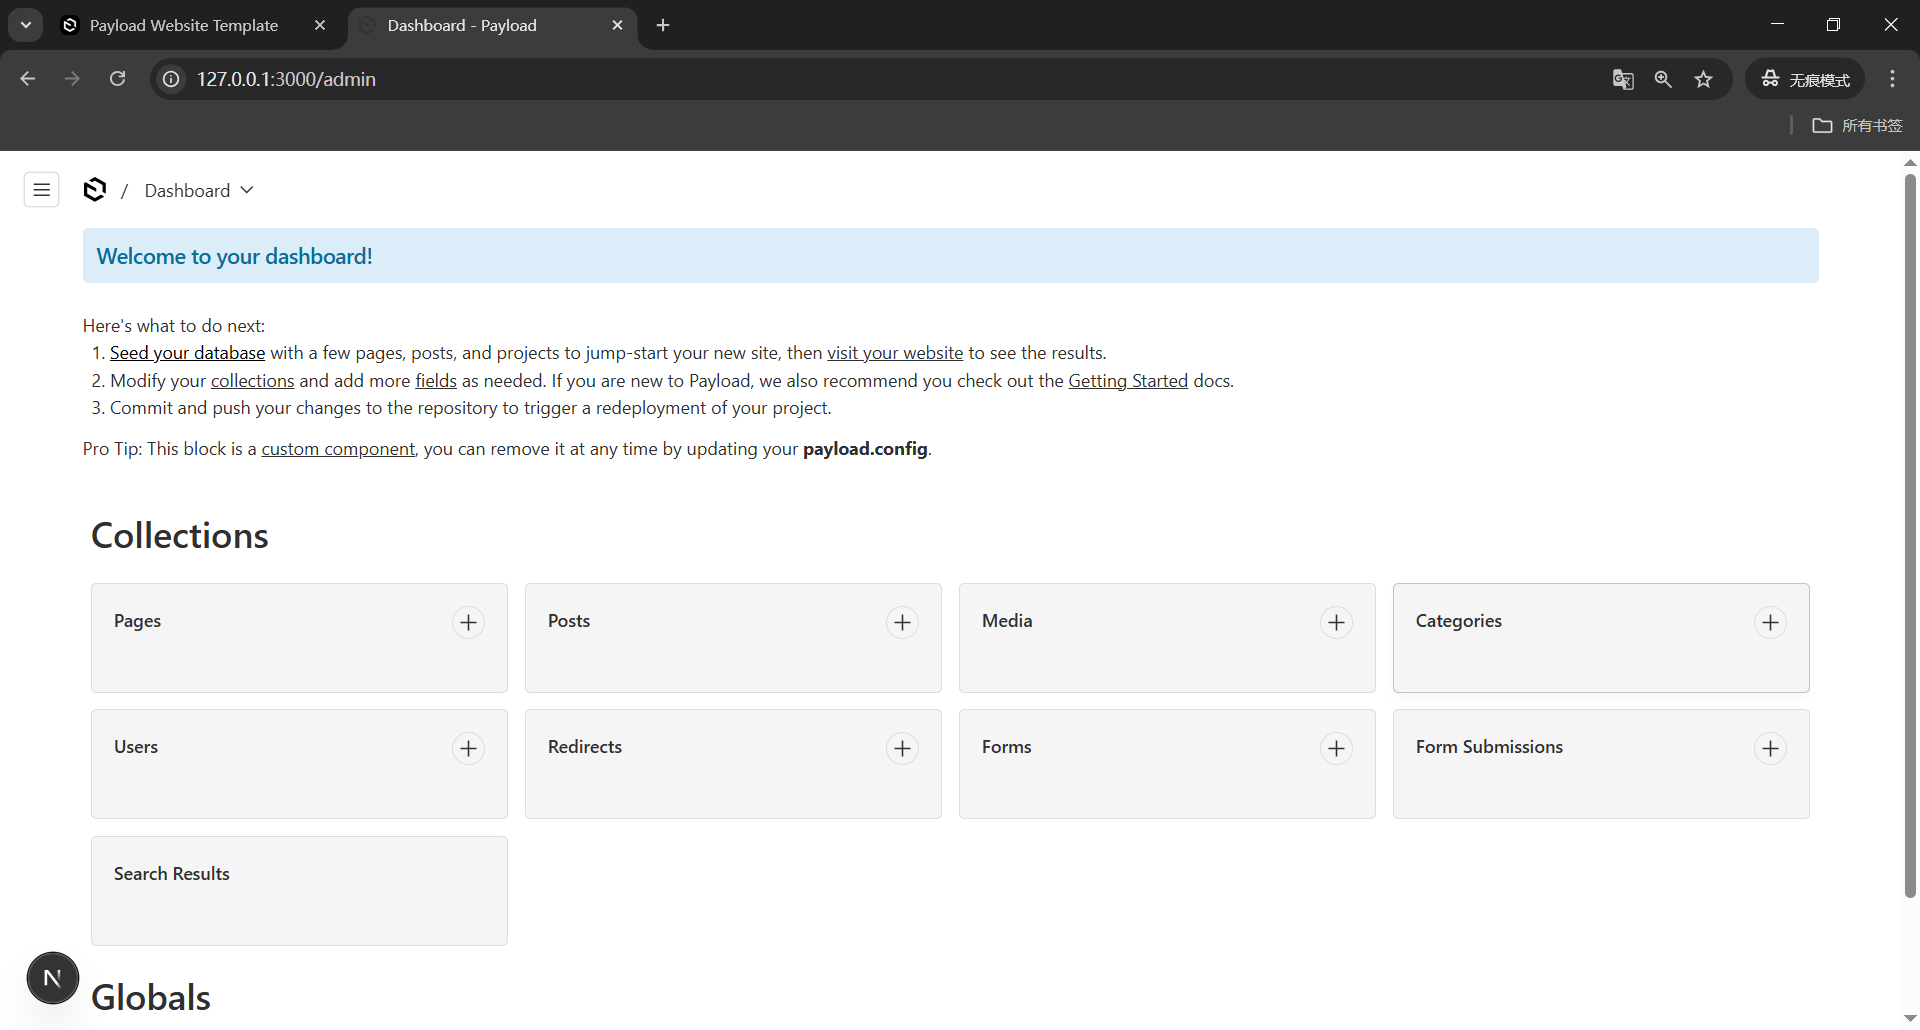Click the scroll down arrow of scrollbar
The image size is (1920, 1030).
pyautogui.click(x=1910, y=1019)
